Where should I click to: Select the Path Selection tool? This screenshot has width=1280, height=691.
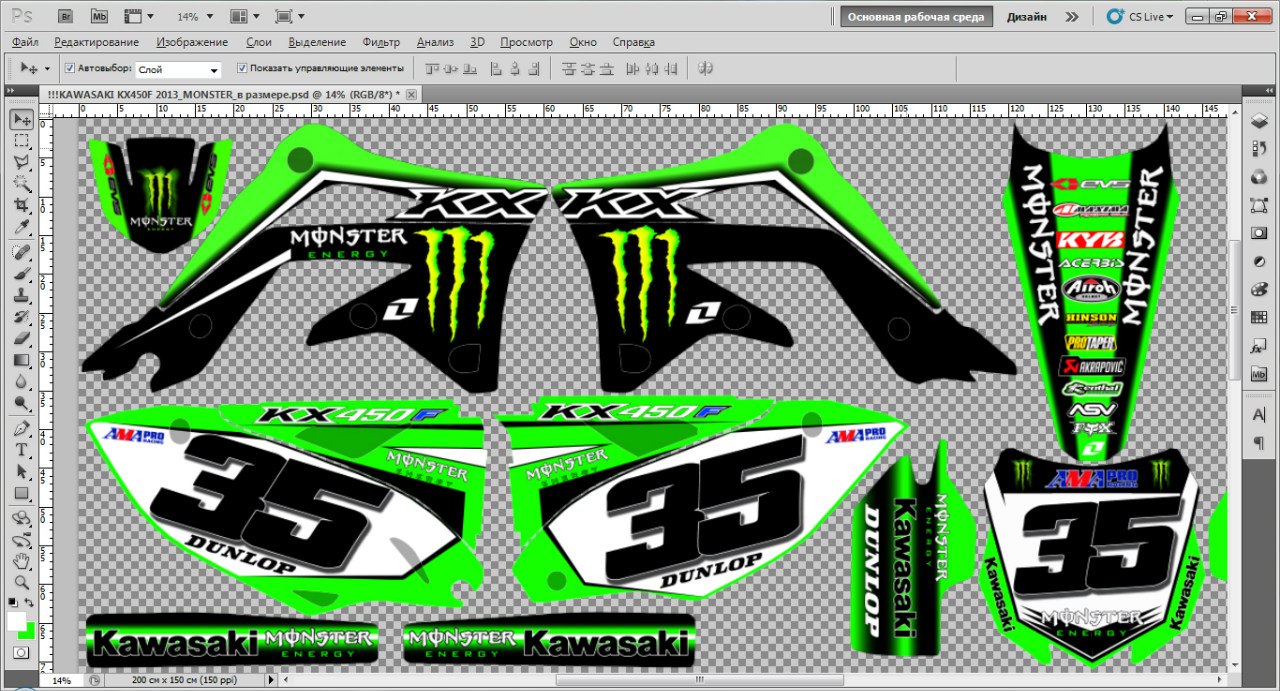tap(21, 471)
